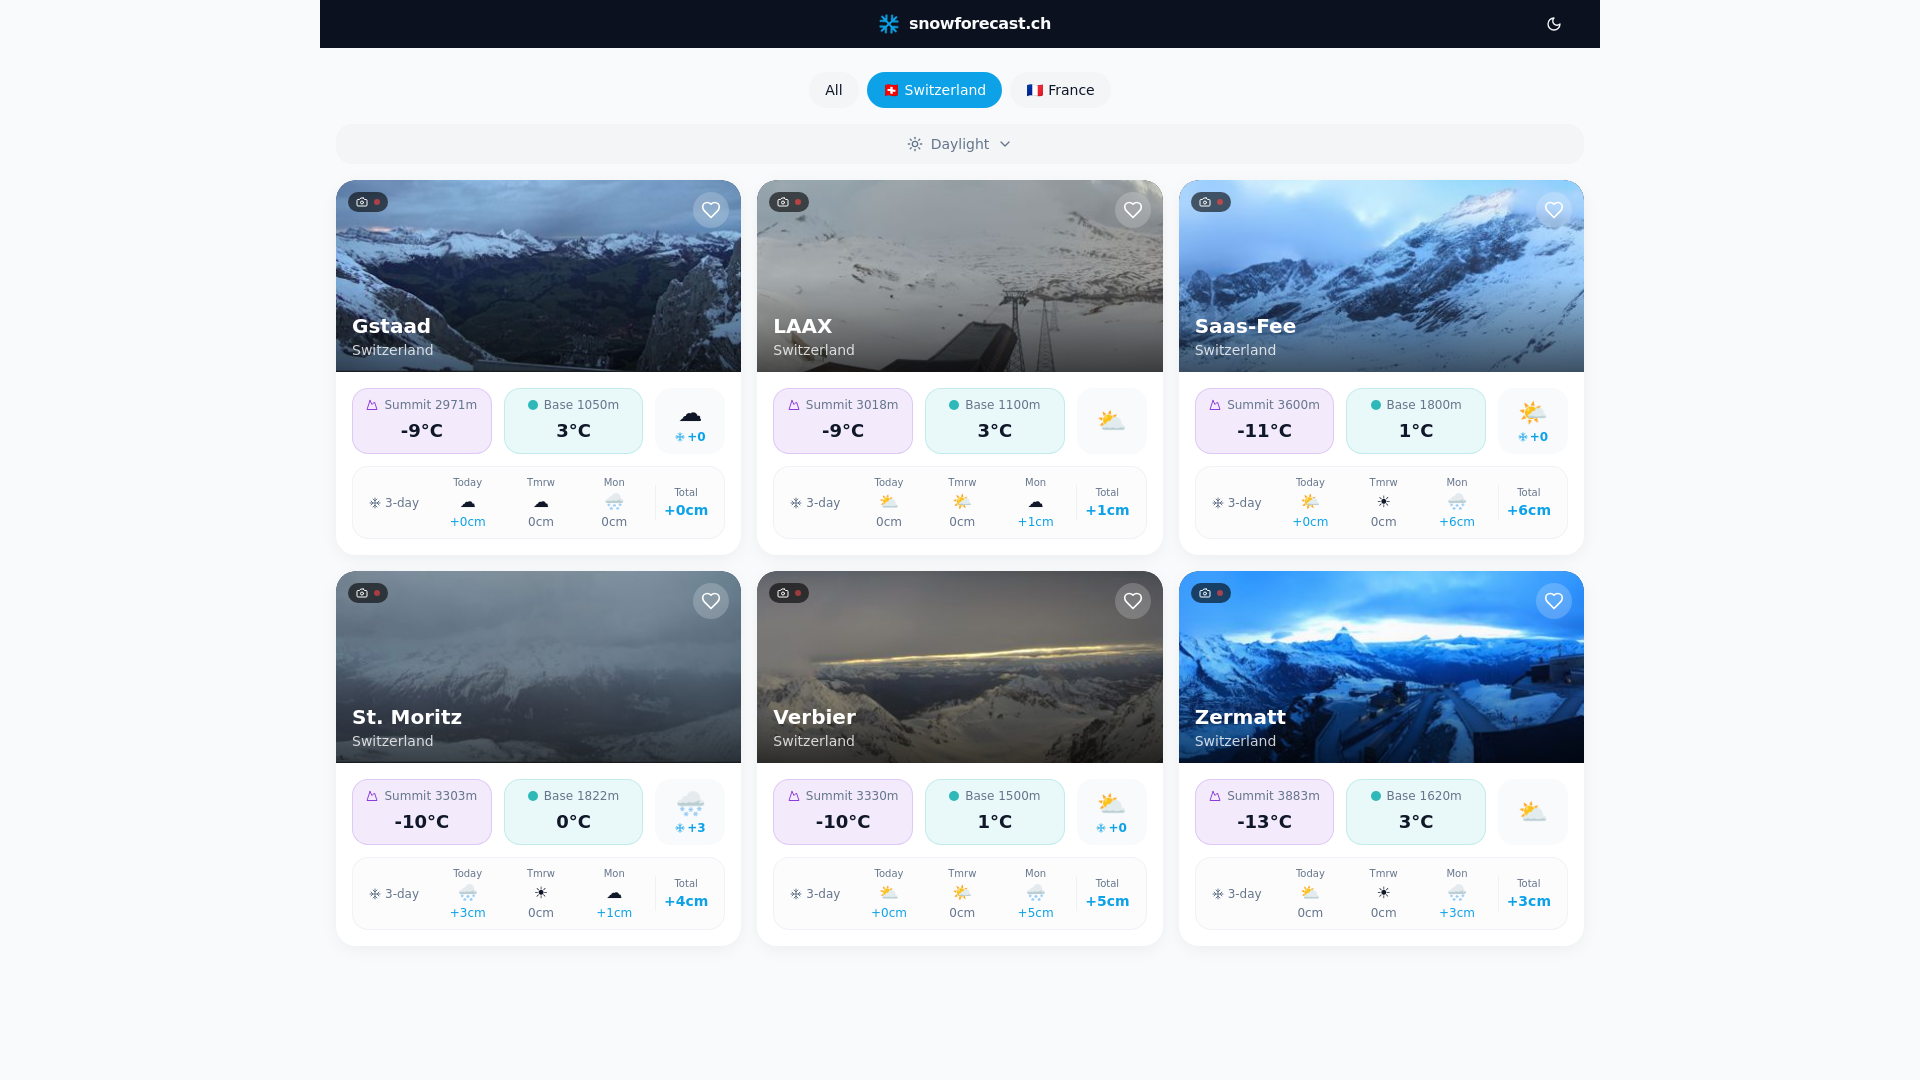Viewport: 1920px width, 1080px height.
Task: Open the Gstaad webcam image
Action: tap(538, 276)
